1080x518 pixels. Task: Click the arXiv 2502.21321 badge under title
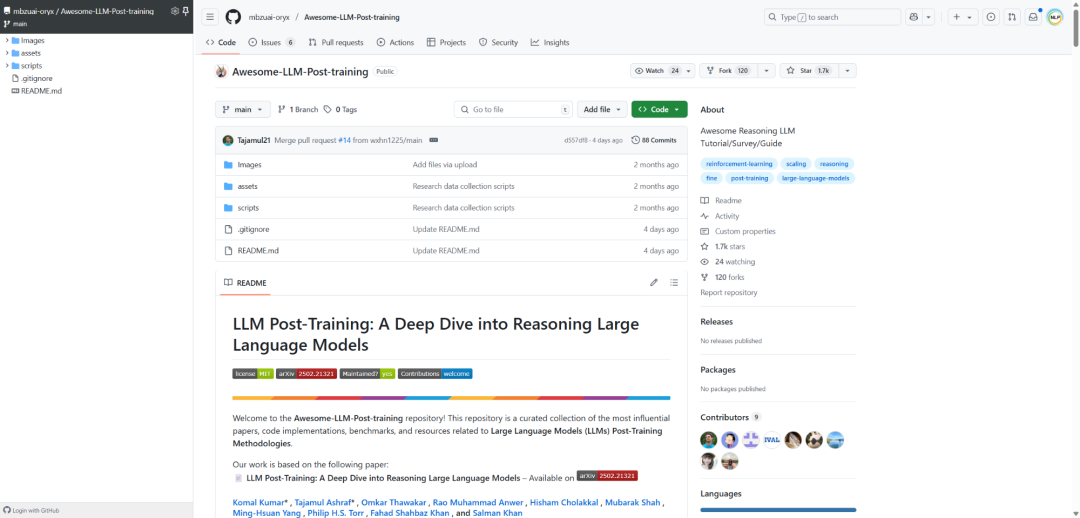click(x=306, y=373)
